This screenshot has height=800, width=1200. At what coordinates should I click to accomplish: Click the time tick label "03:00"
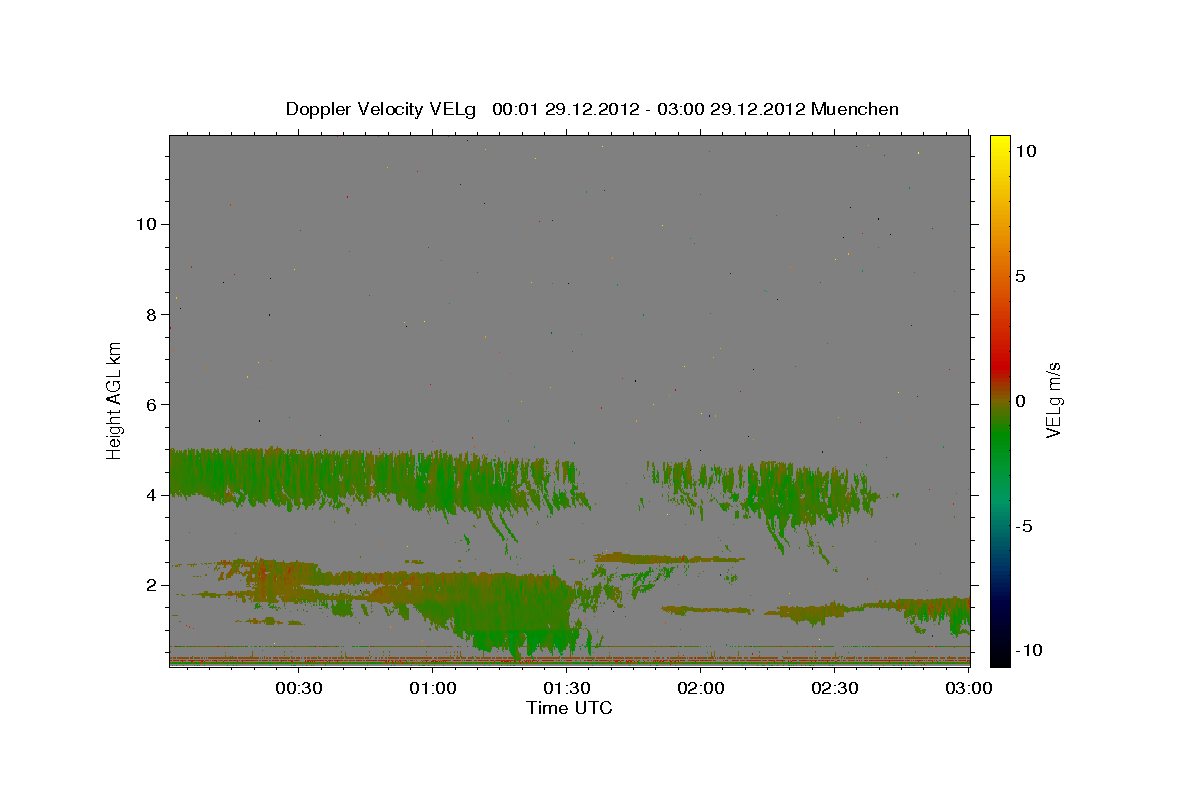[x=968, y=688]
